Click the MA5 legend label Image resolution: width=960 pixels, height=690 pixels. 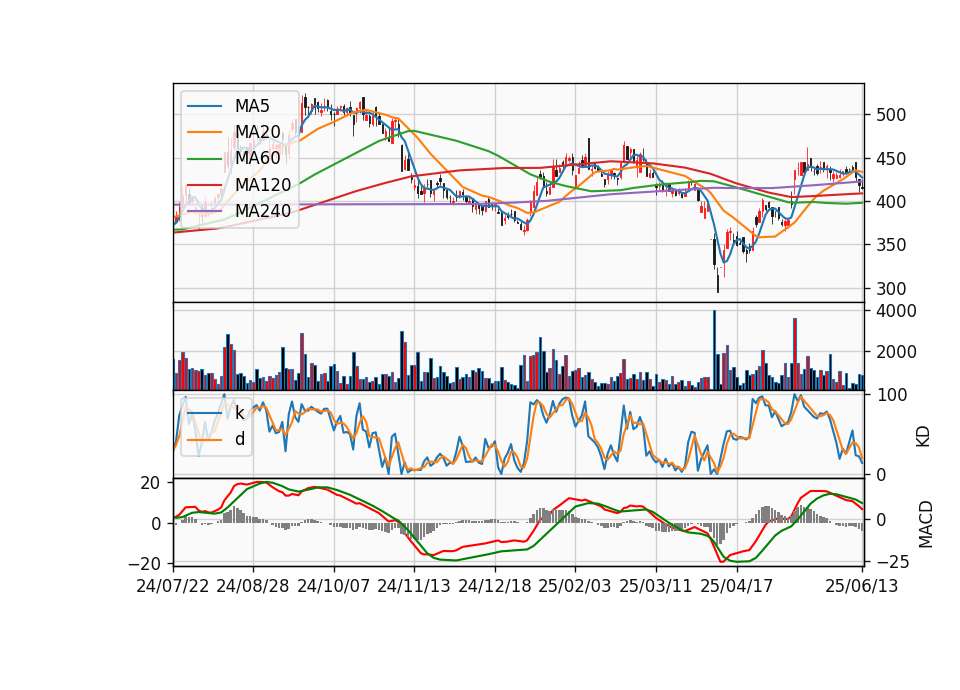point(252,106)
